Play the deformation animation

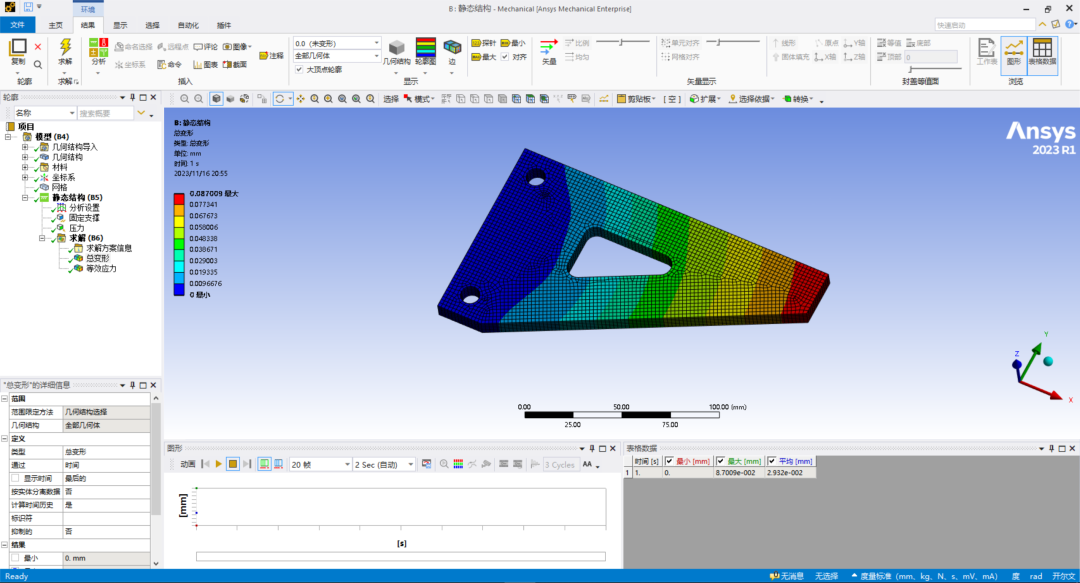pos(218,464)
